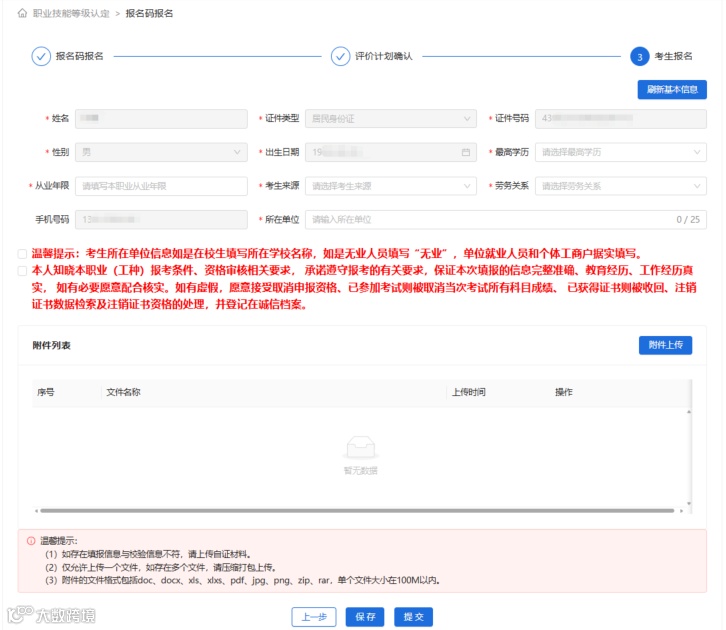
Task: Click the home icon in breadcrumb
Action: click(x=22, y=13)
